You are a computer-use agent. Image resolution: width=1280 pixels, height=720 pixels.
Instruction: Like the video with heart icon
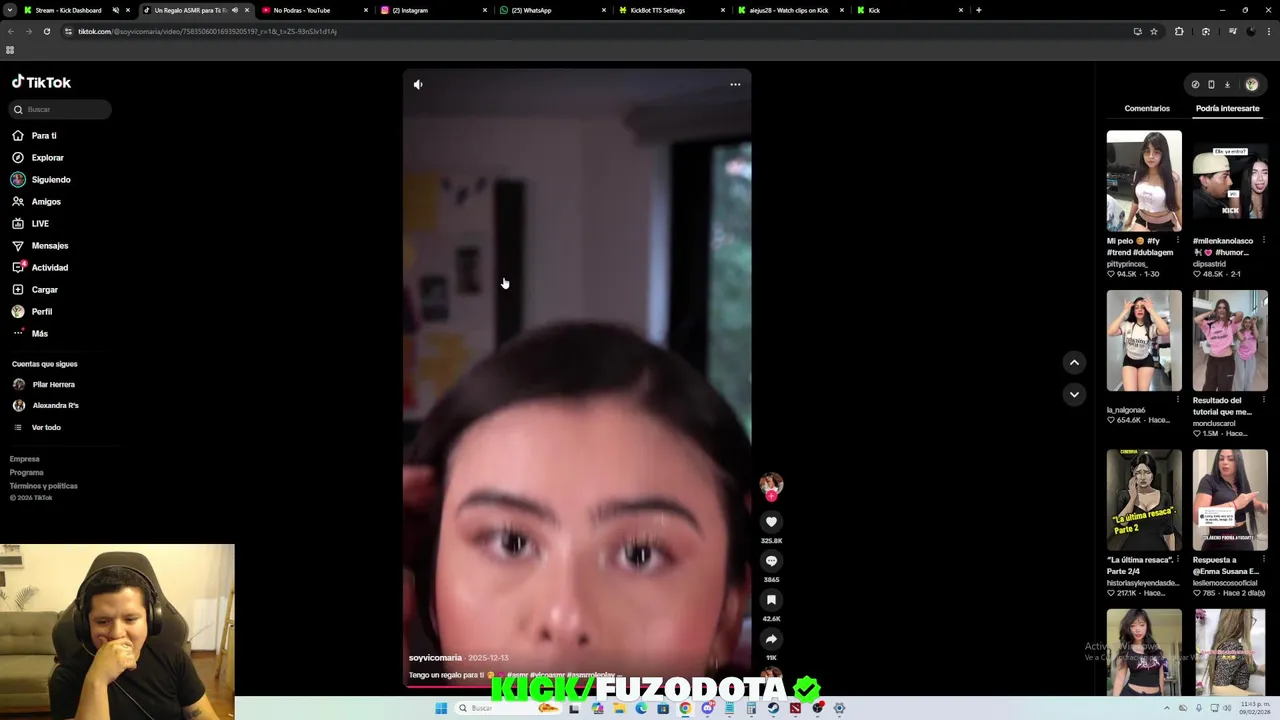[x=771, y=522]
